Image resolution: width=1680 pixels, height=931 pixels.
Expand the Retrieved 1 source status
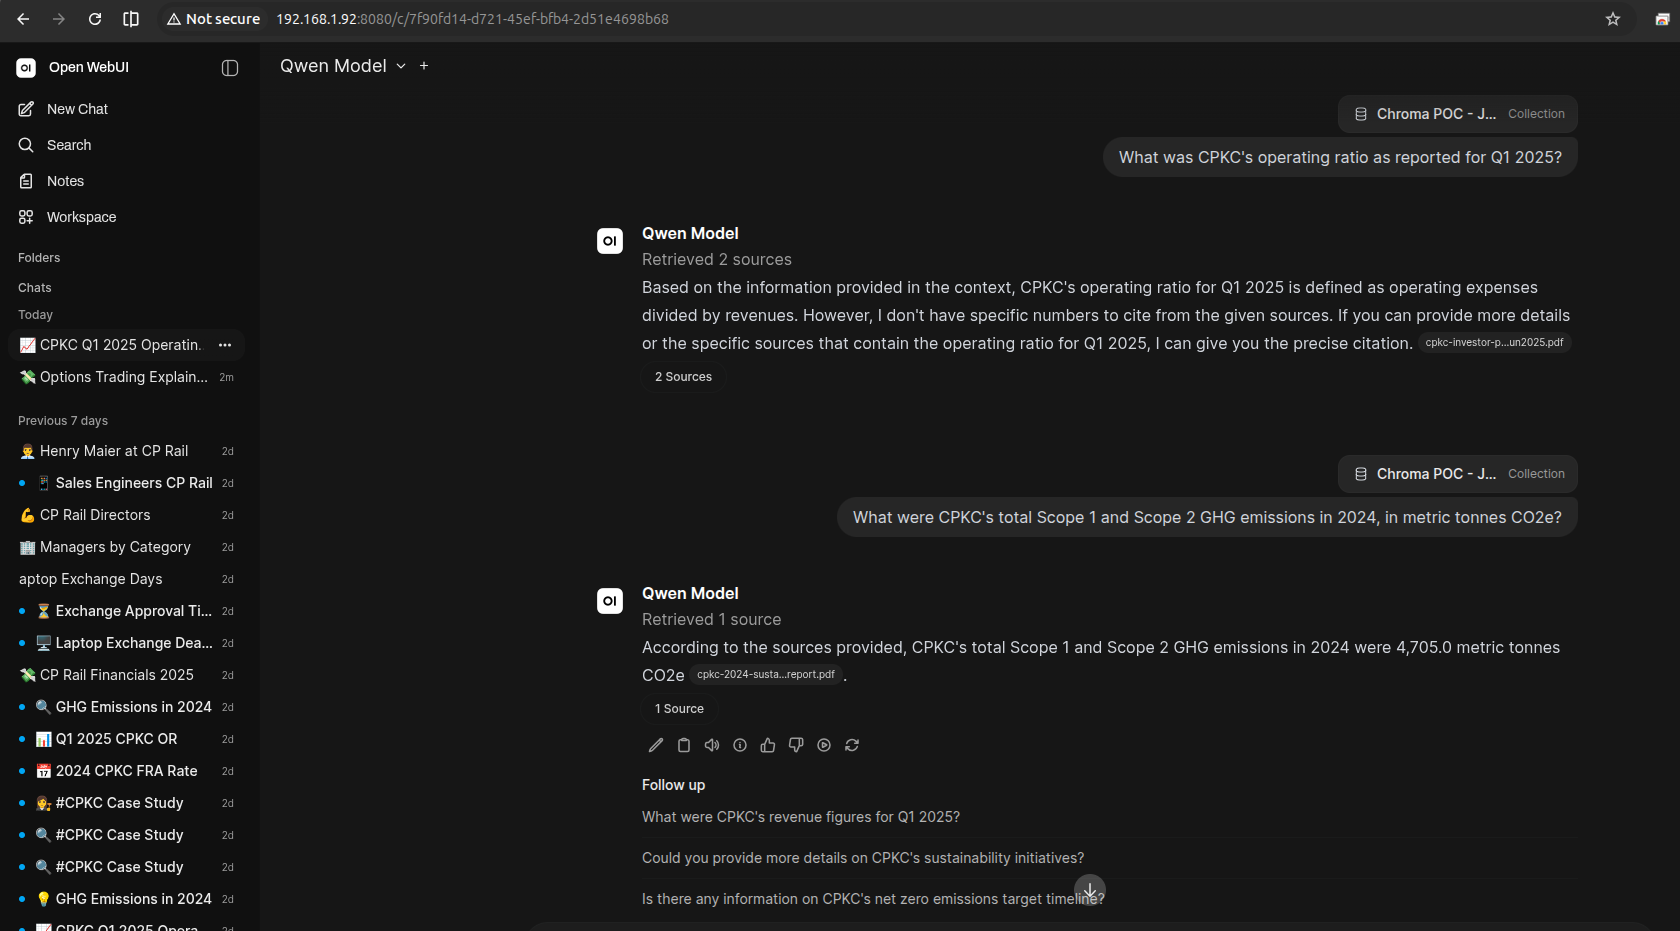pos(712,620)
